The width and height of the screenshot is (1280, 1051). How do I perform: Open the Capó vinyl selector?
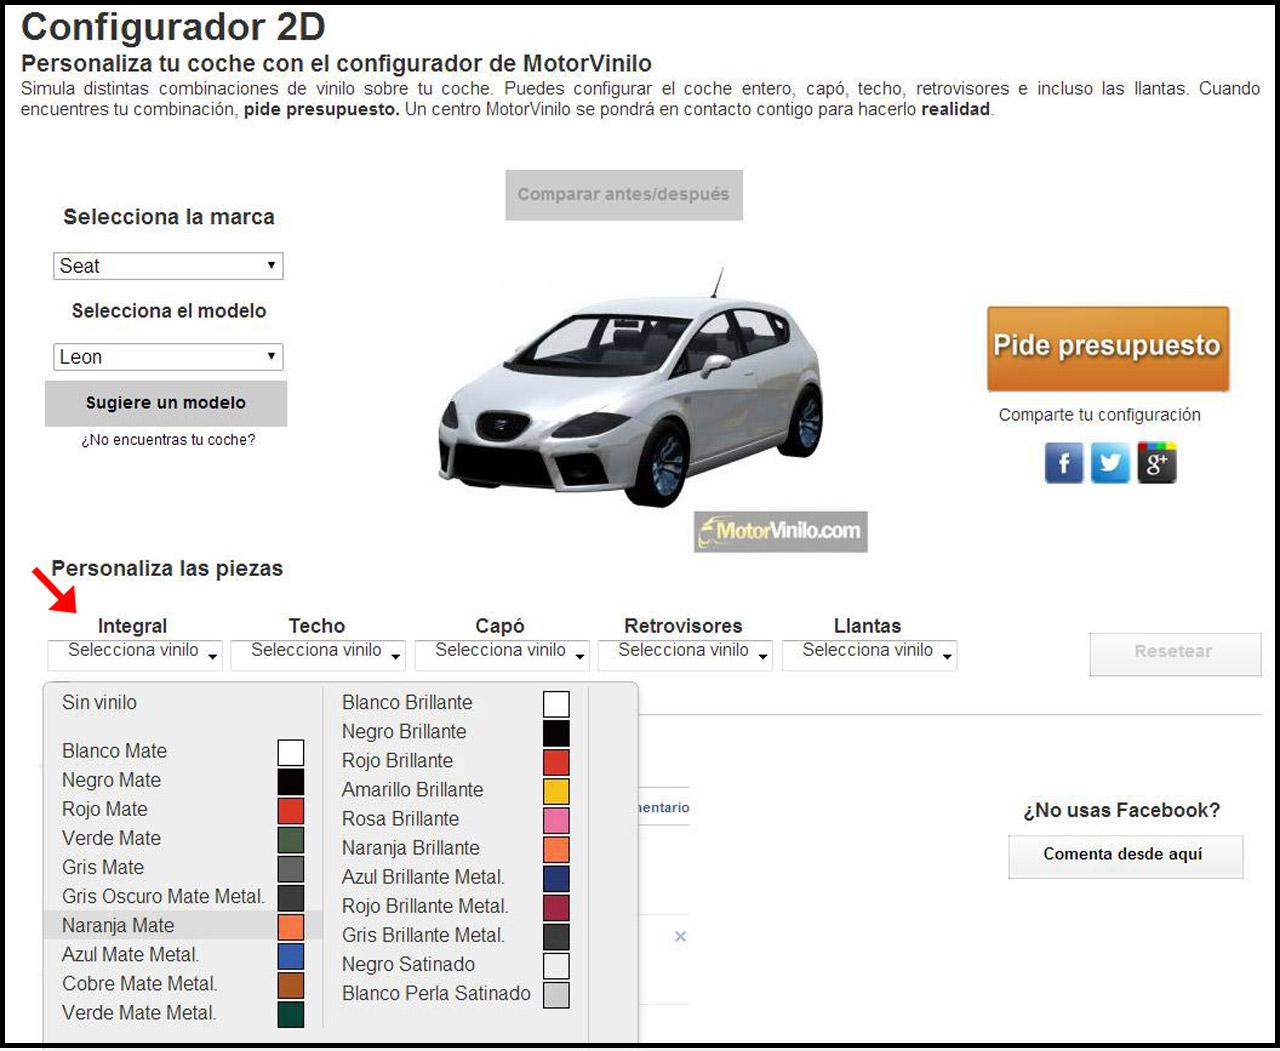click(502, 654)
